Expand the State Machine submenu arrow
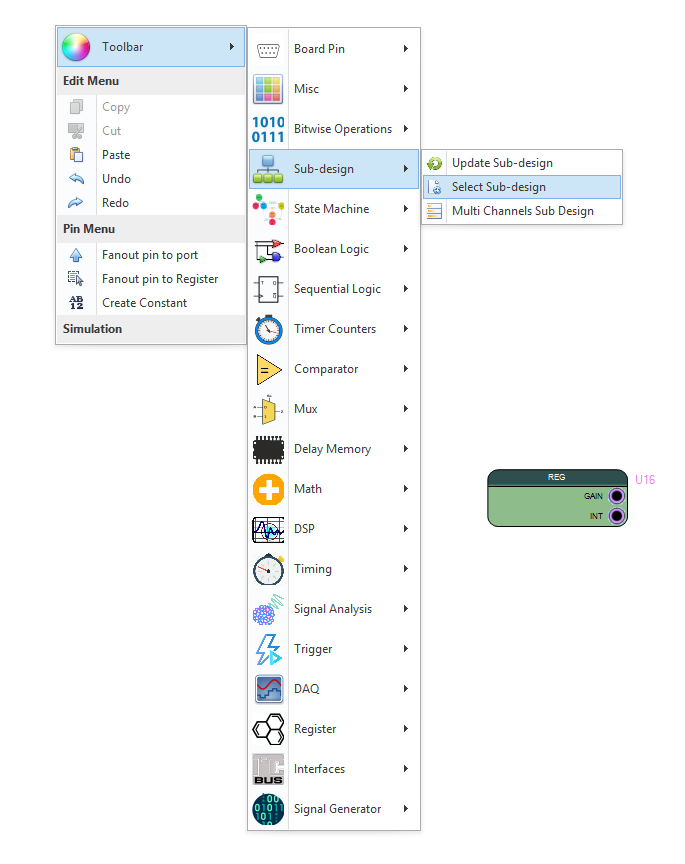 coord(406,209)
